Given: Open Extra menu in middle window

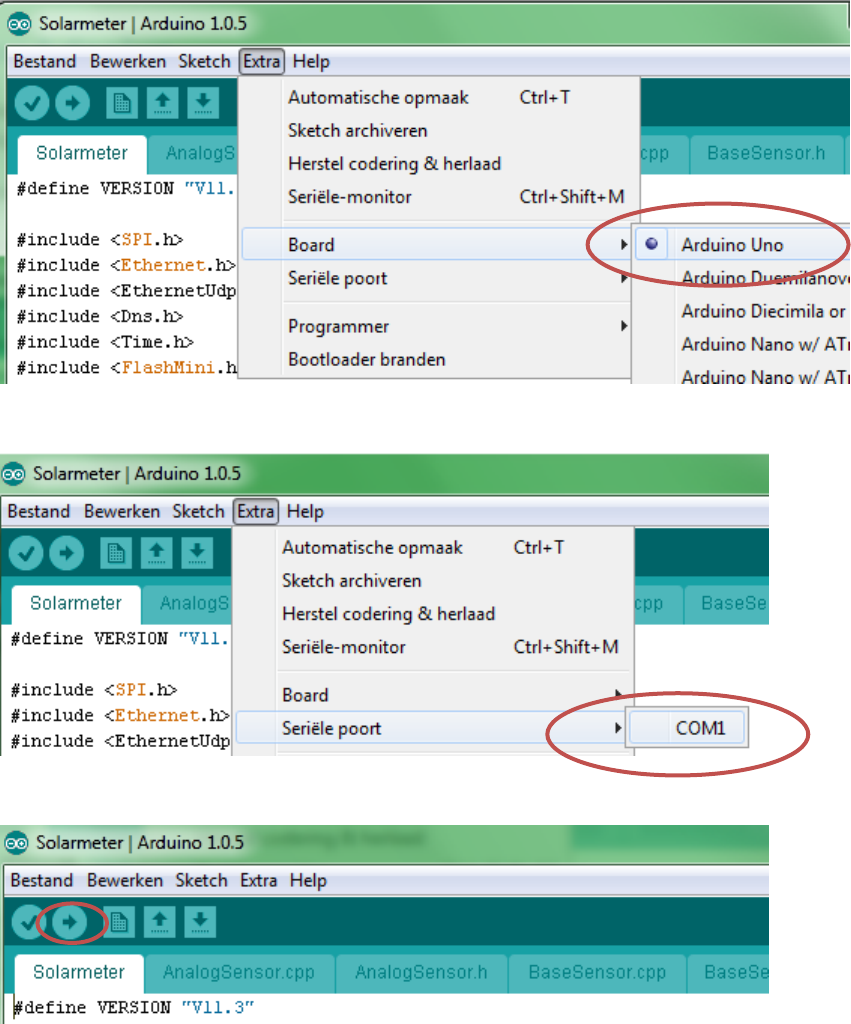Looking at the screenshot, I should (x=256, y=511).
